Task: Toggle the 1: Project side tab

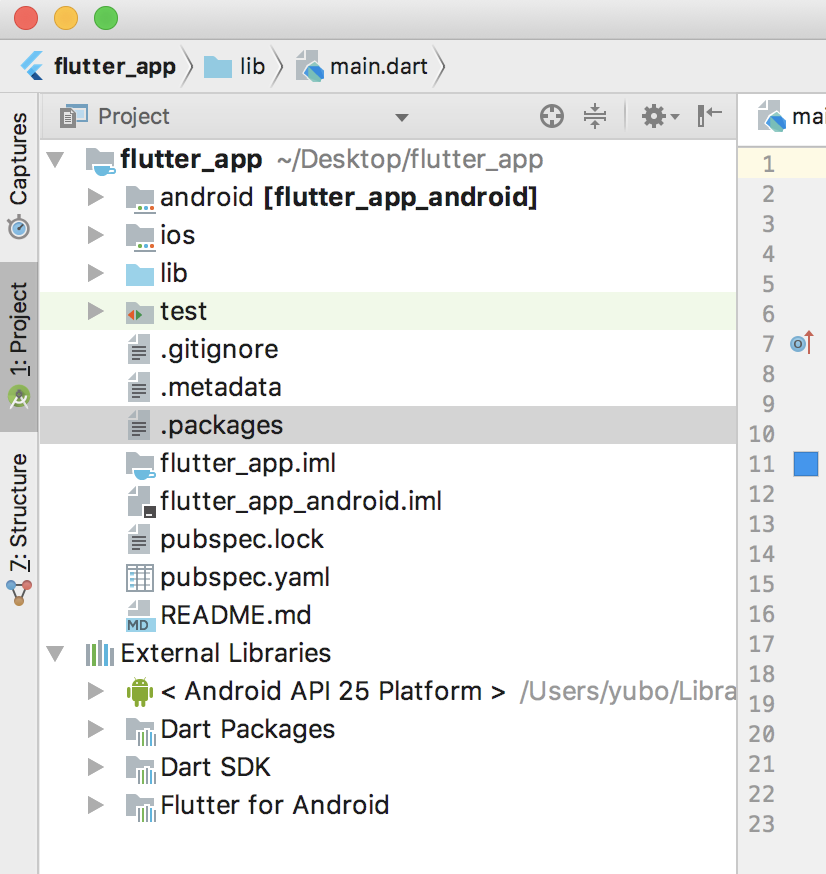Action: coord(19,346)
